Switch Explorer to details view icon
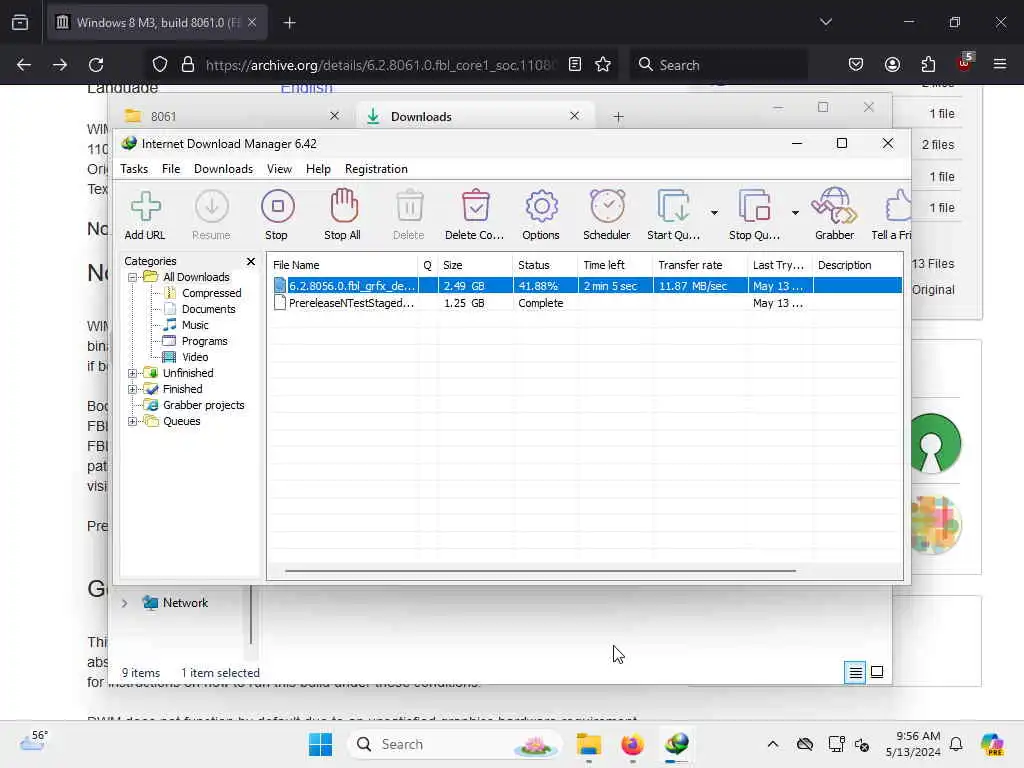 (x=855, y=672)
